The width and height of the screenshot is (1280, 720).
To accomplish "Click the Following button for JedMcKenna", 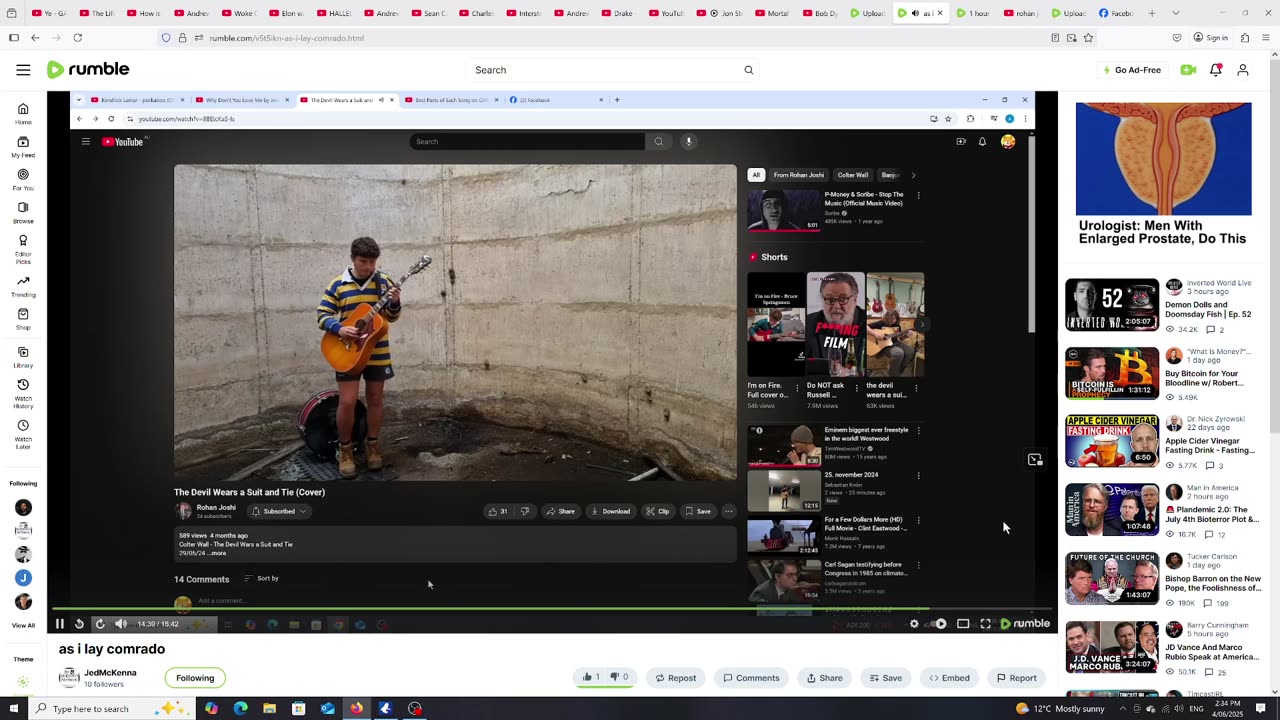I will pyautogui.click(x=195, y=678).
